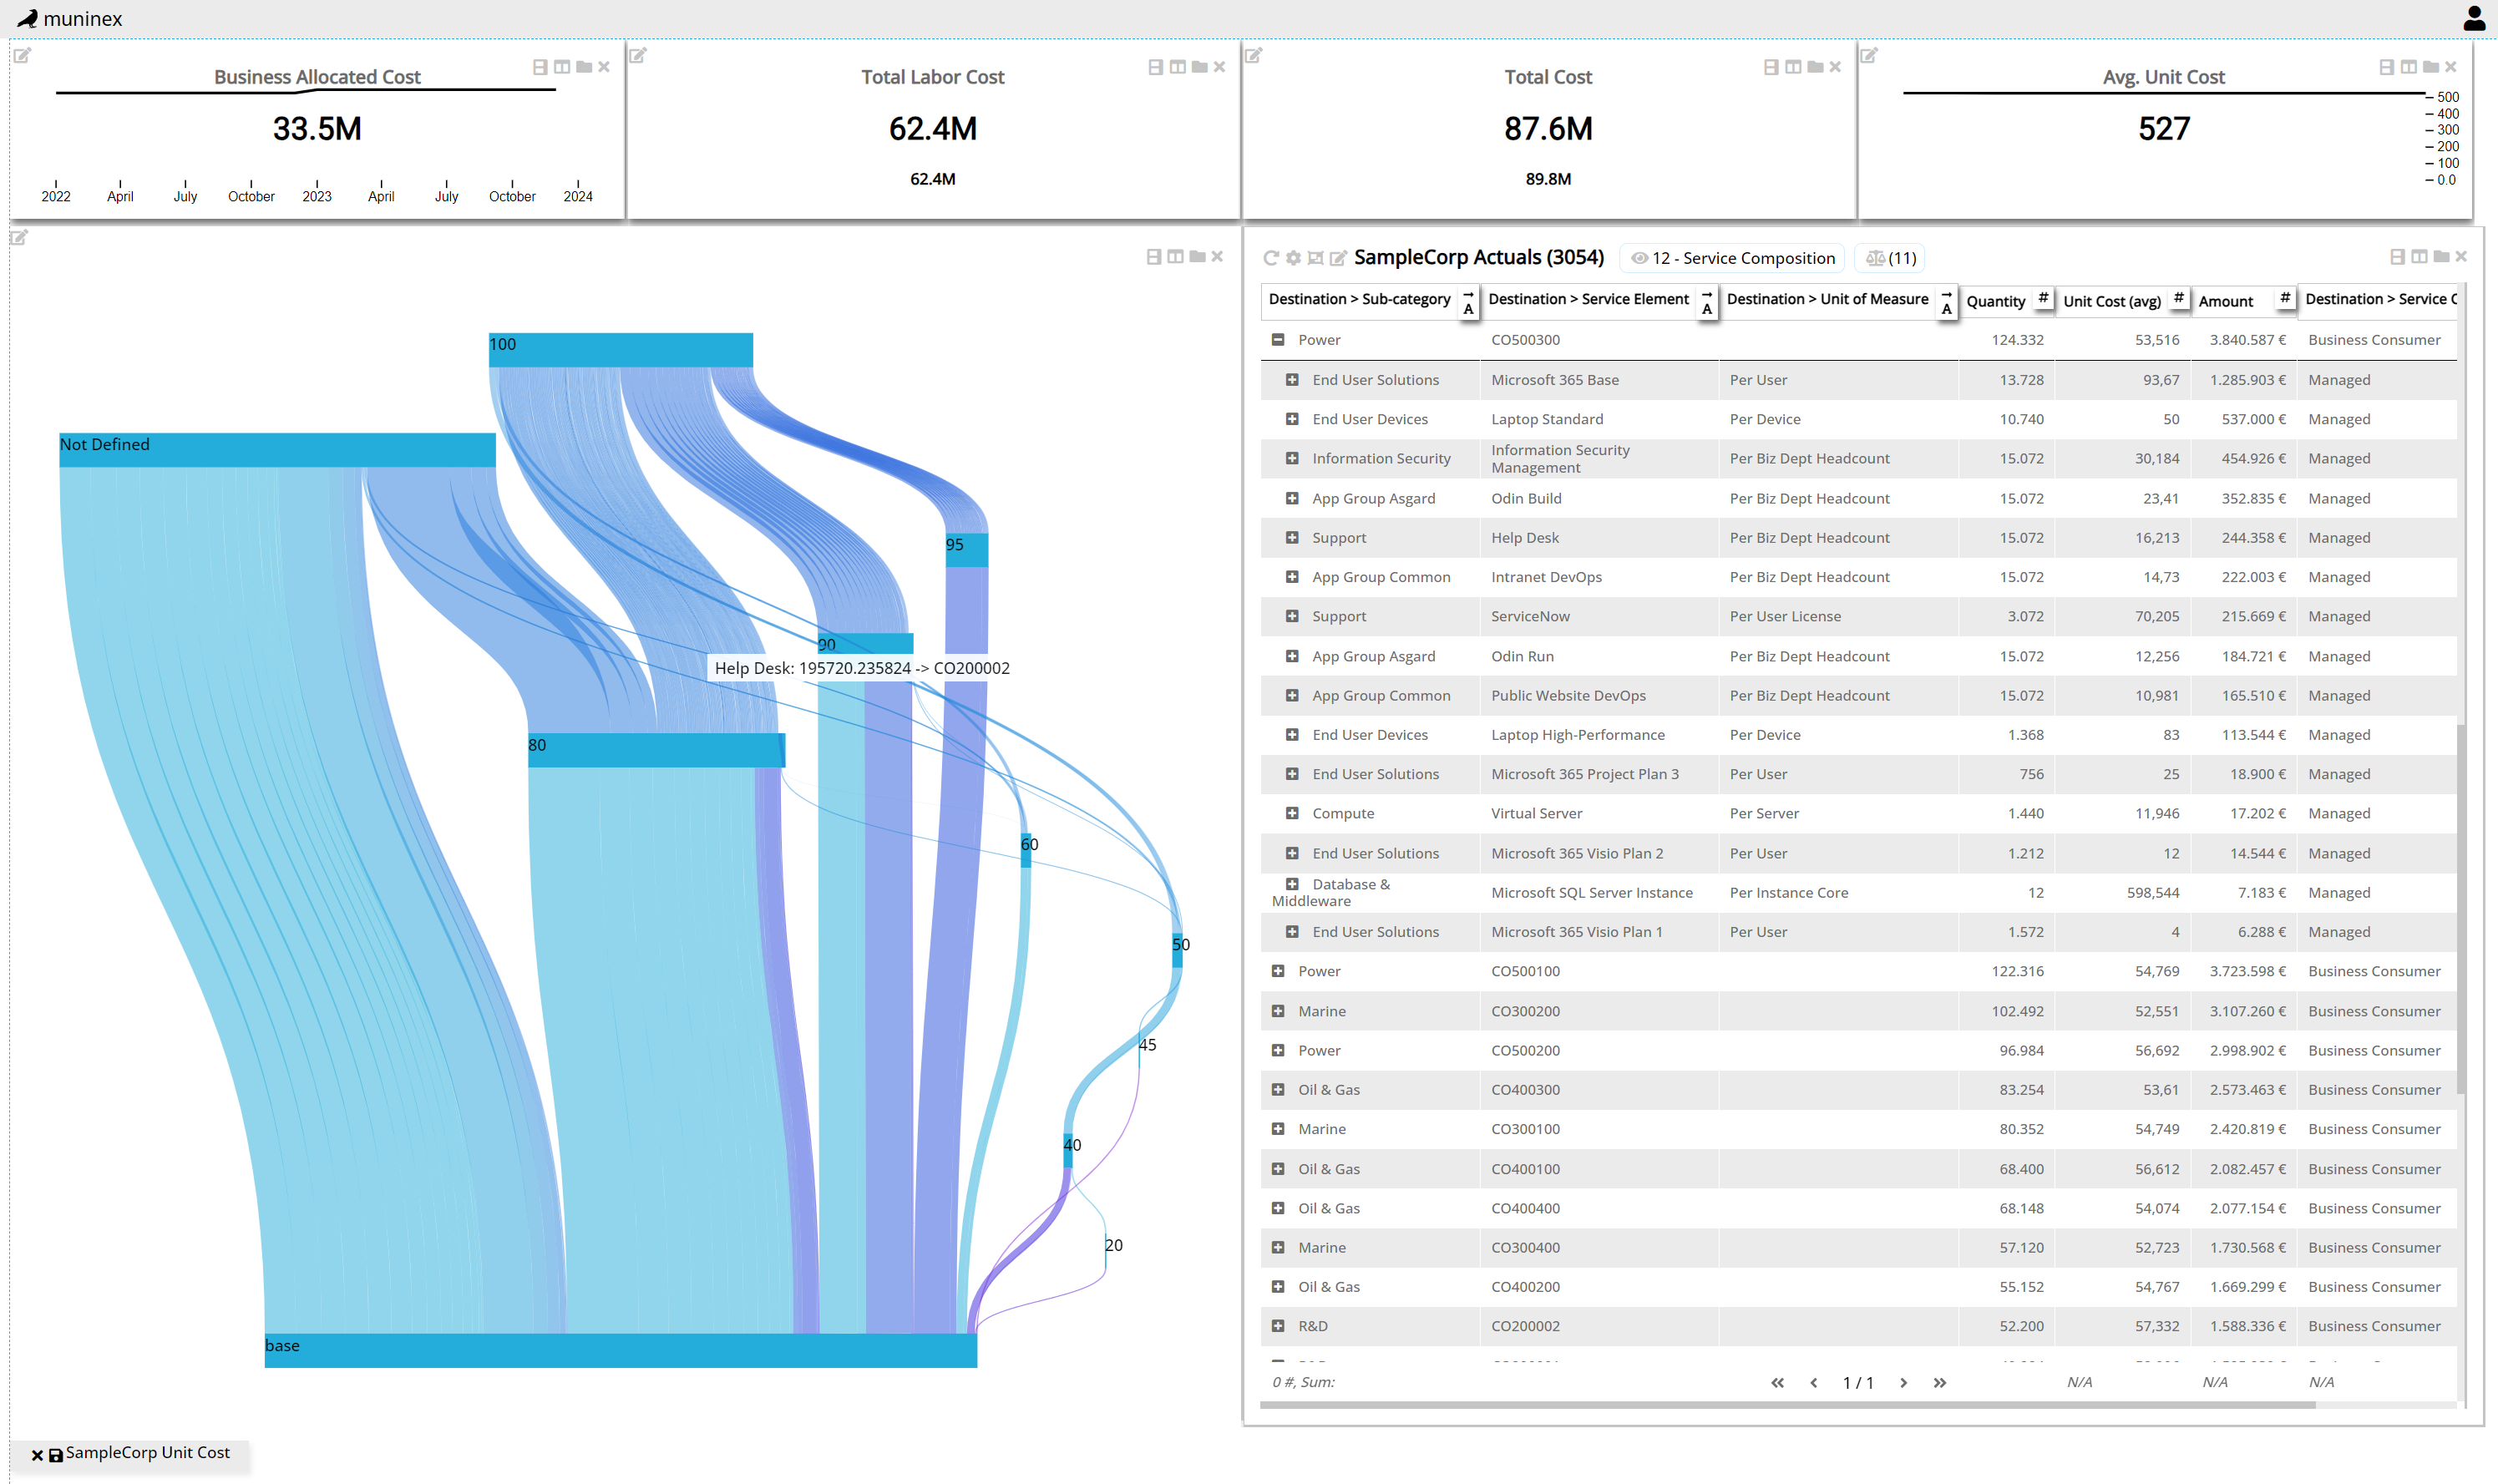Expand the End User Solutions Microsoft 365 Base row
The height and width of the screenshot is (1484, 2498).
click(1292, 380)
